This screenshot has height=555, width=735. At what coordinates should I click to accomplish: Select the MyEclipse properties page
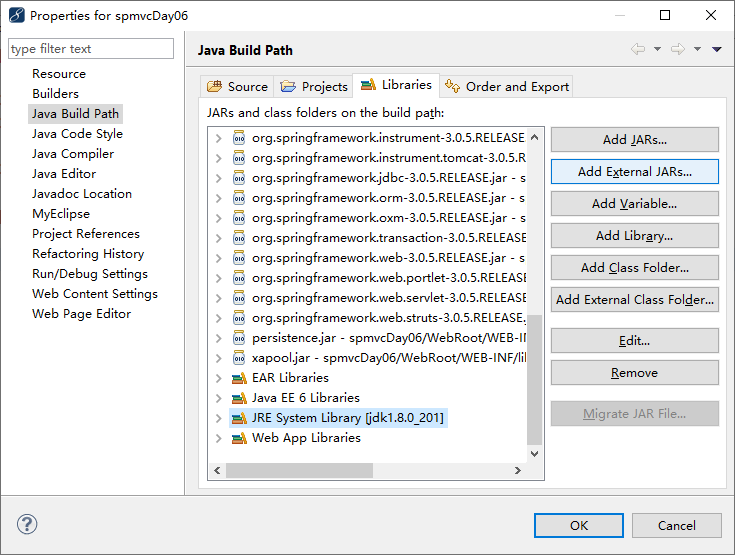(61, 214)
